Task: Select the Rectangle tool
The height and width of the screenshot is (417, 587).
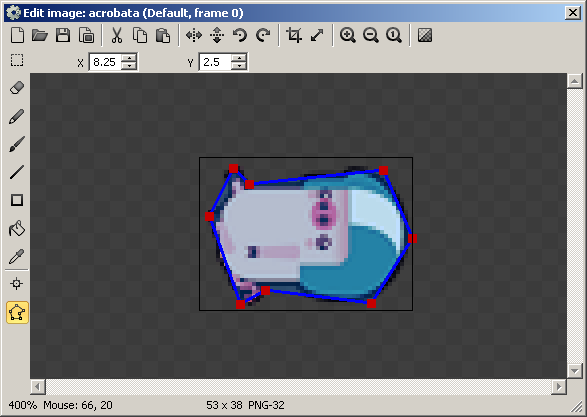Action: [x=17, y=200]
